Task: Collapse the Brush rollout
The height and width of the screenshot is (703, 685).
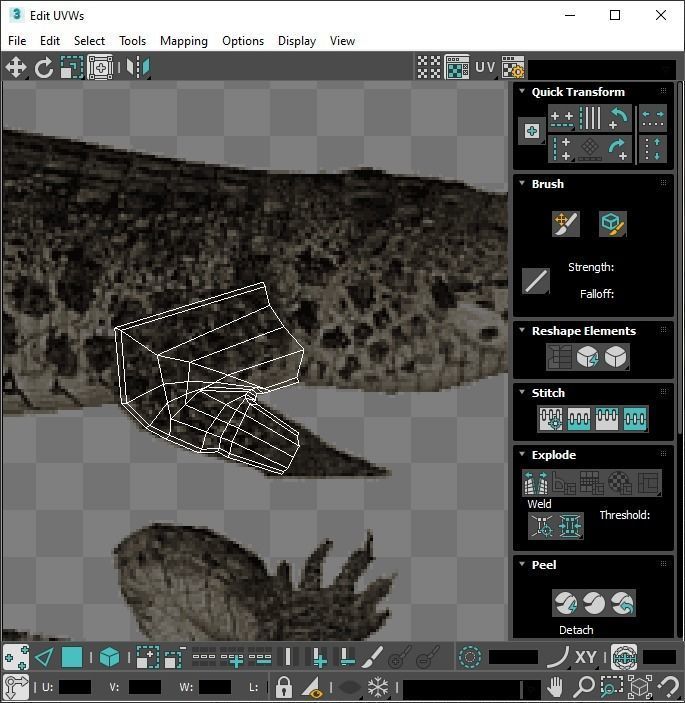Action: point(522,183)
